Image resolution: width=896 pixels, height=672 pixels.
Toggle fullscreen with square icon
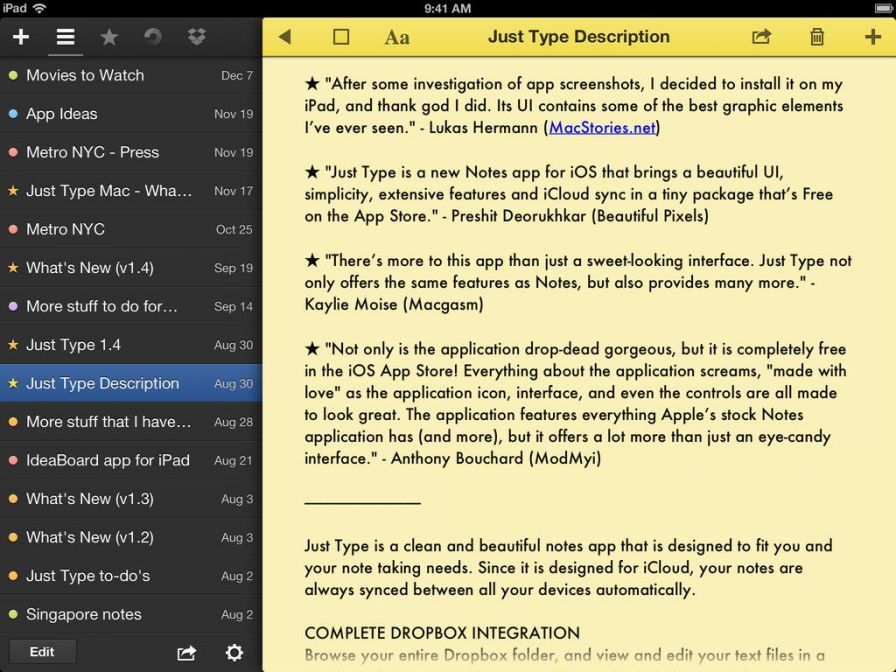(x=341, y=37)
